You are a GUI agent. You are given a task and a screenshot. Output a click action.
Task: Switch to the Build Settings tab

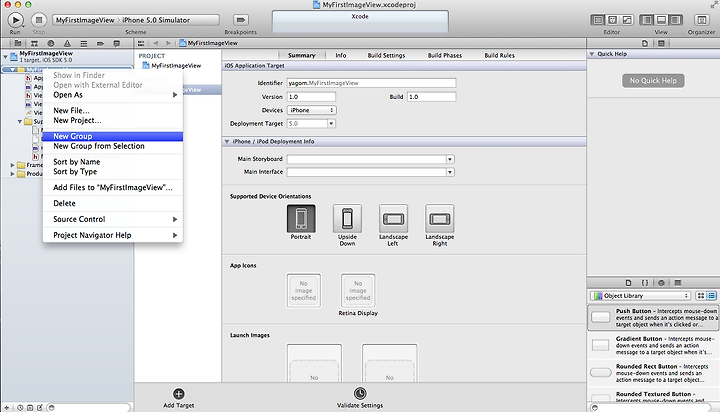(x=386, y=55)
